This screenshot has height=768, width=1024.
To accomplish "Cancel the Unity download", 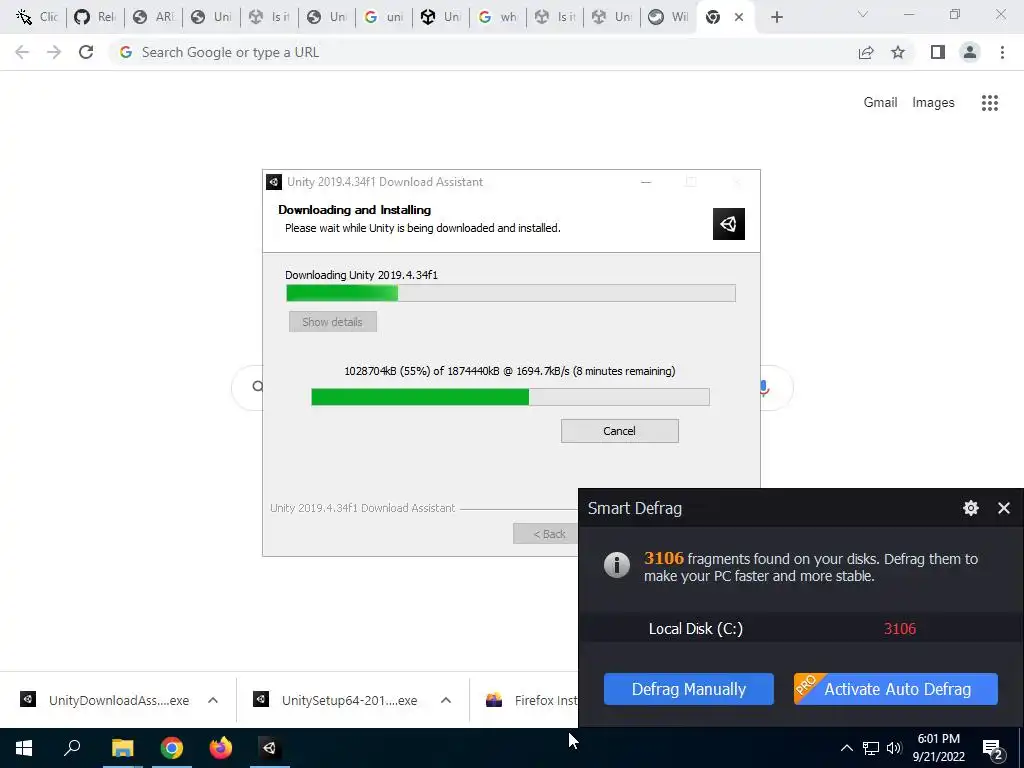I will 619,431.
